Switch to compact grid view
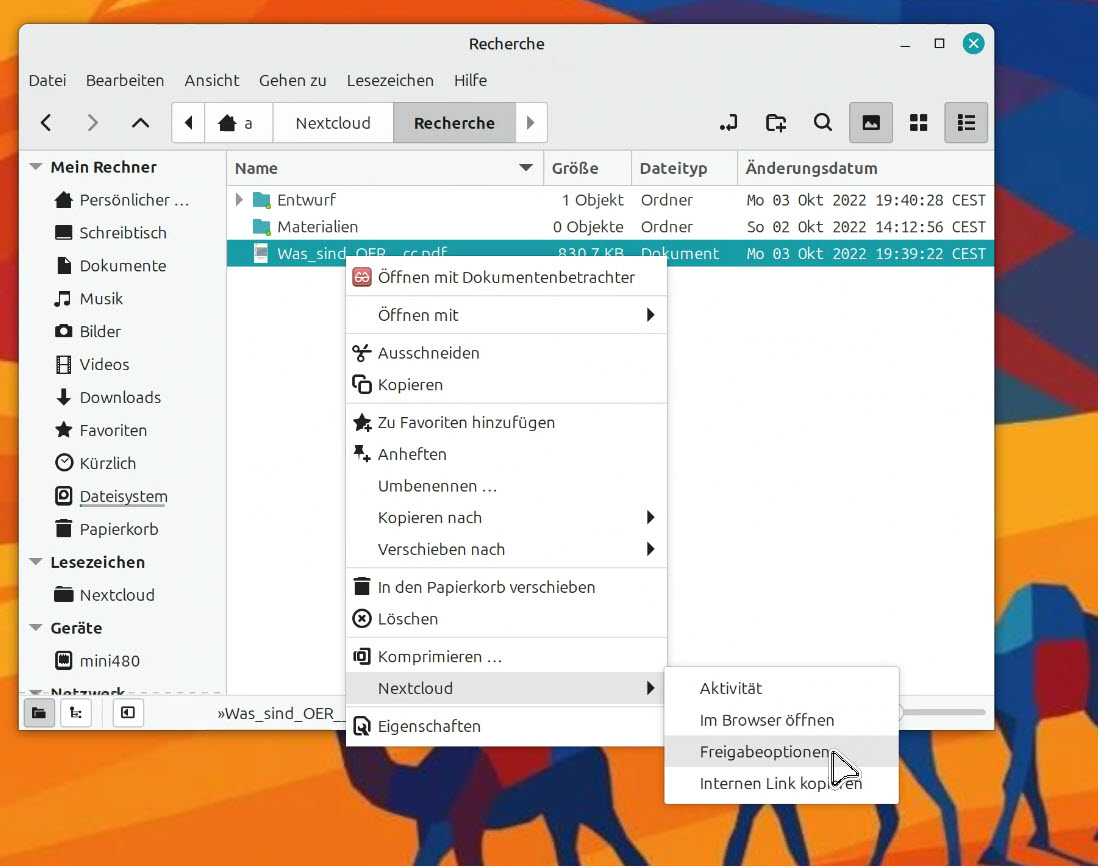Image resolution: width=1098 pixels, height=866 pixels. [x=918, y=123]
